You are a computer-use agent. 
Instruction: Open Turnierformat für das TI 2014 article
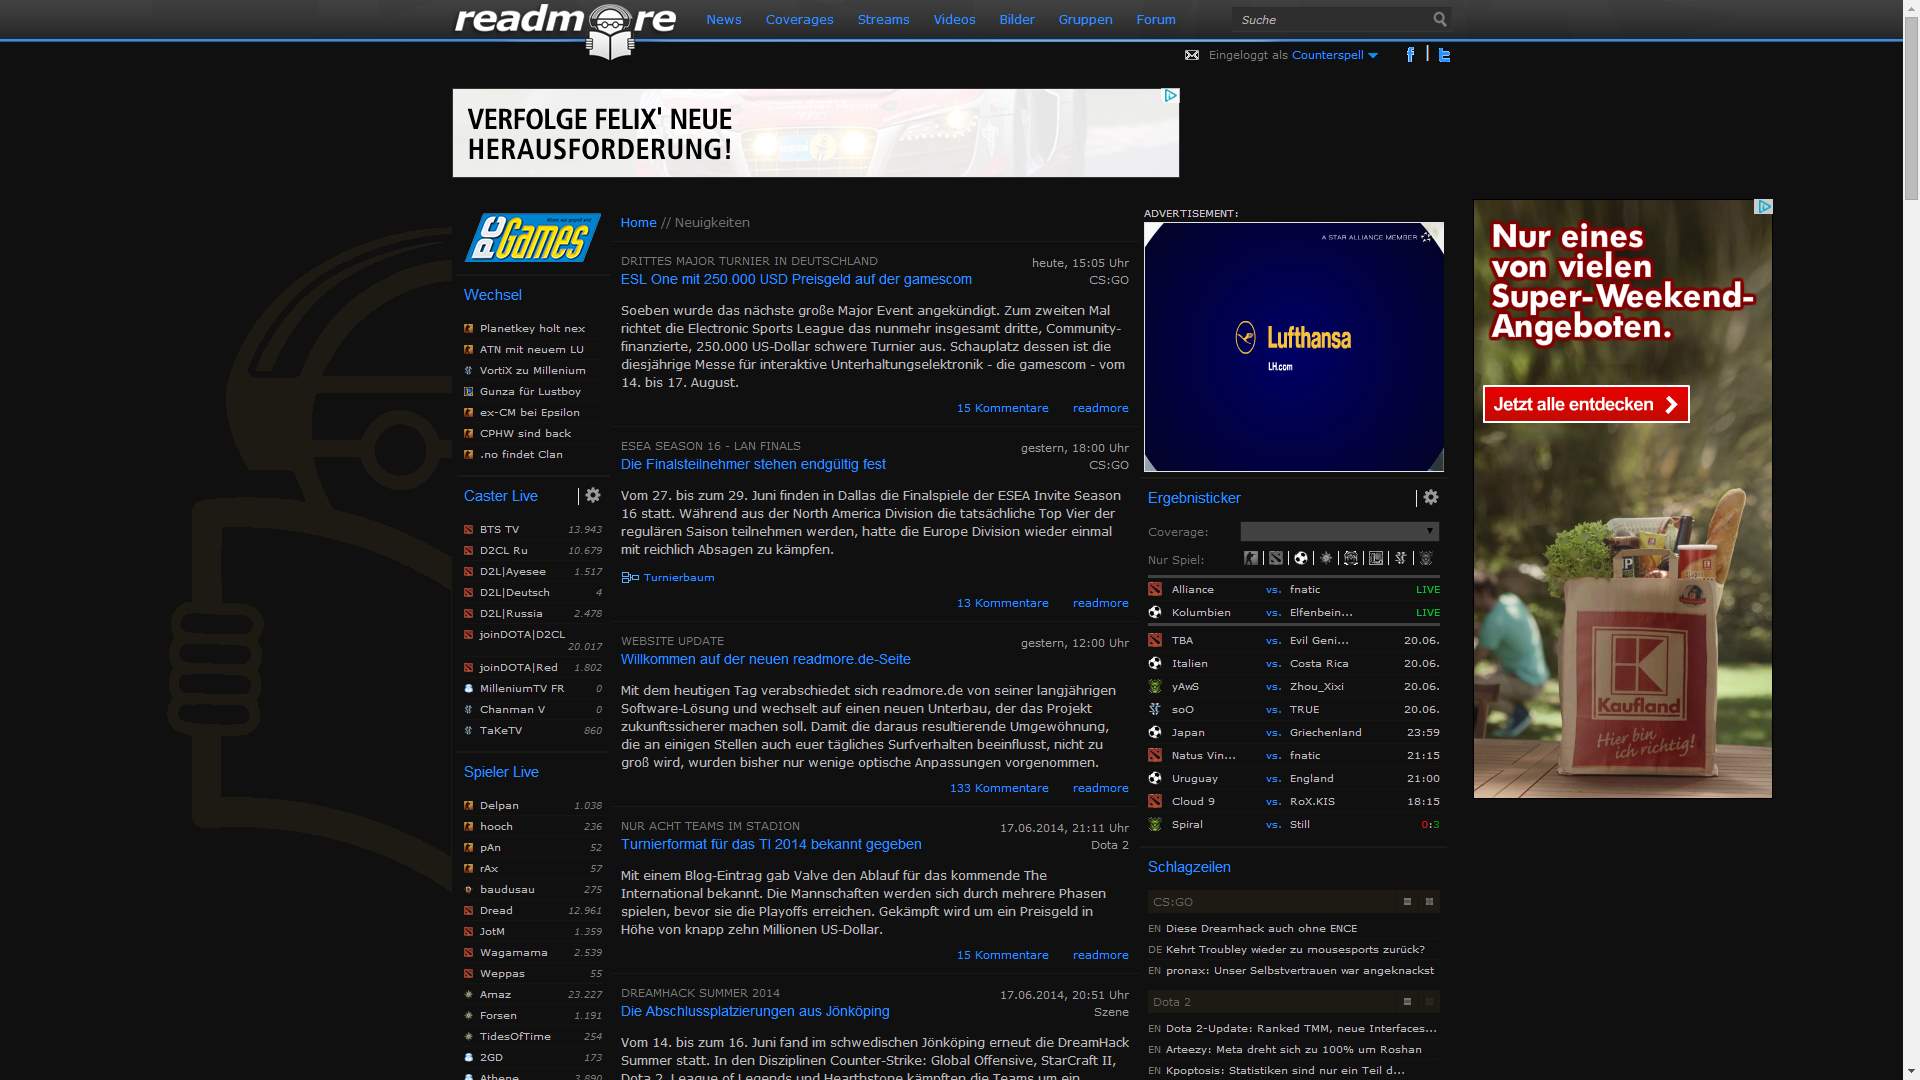click(x=771, y=844)
